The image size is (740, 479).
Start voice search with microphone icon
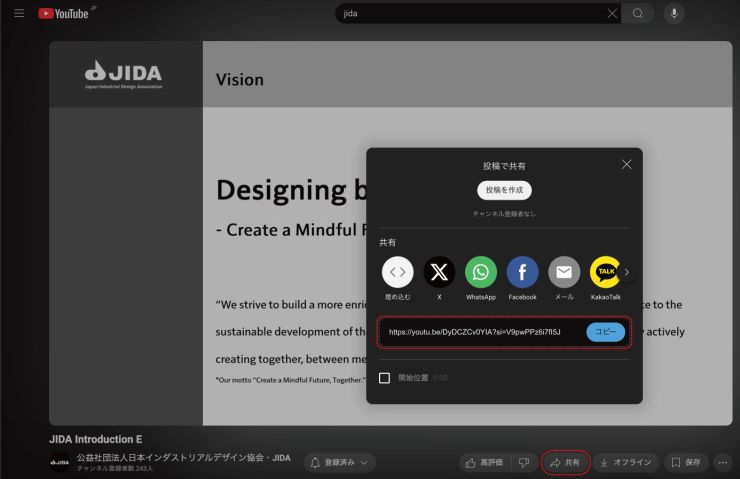tap(674, 14)
